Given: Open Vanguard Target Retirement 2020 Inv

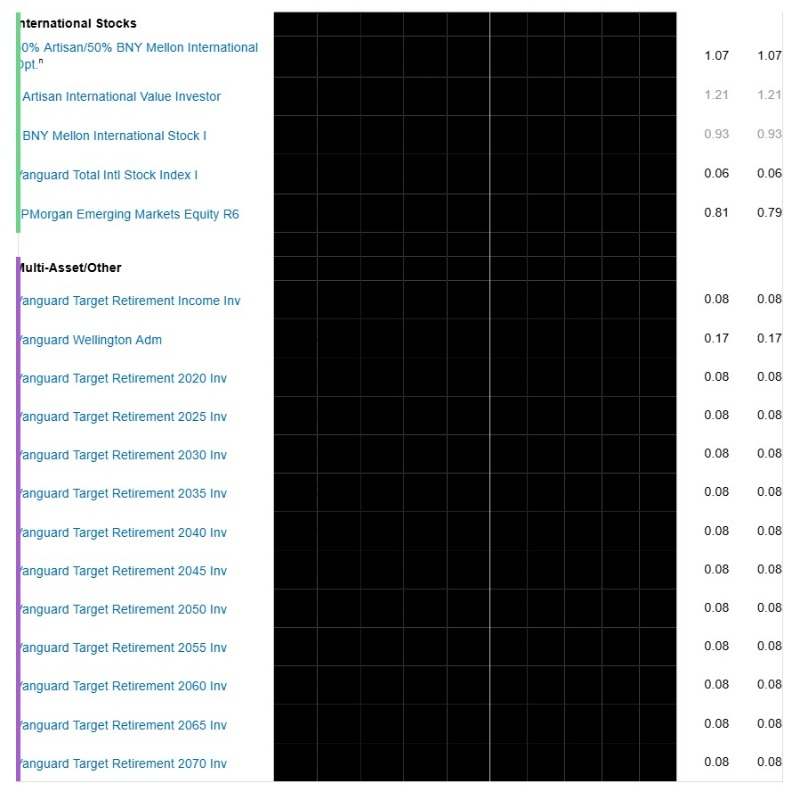Looking at the screenshot, I should coord(122,378).
